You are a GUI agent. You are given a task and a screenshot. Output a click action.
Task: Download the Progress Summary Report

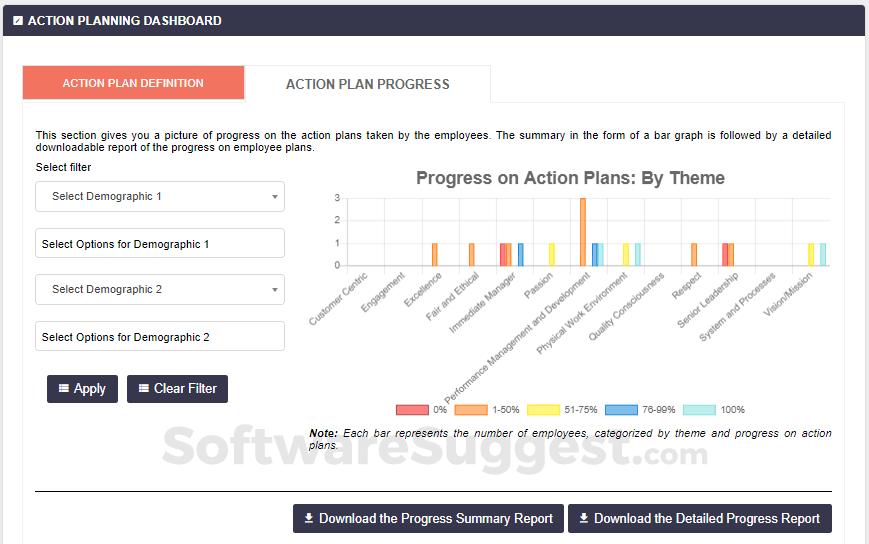[428, 518]
